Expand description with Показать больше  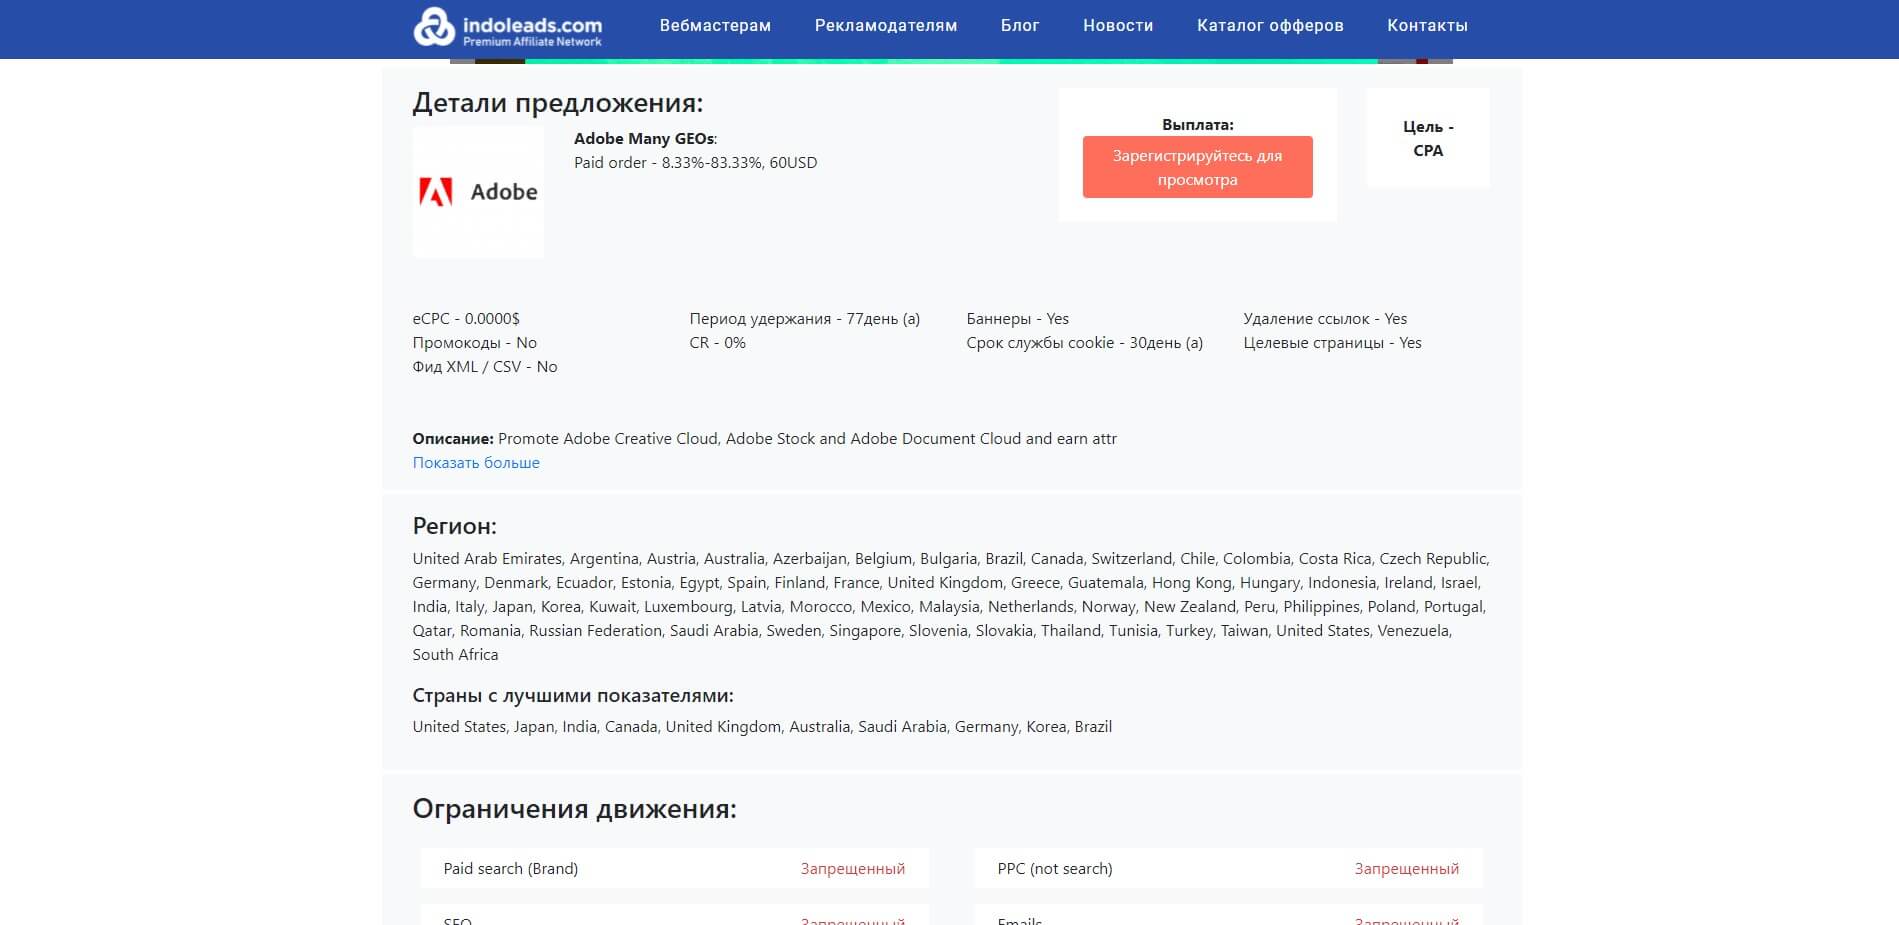click(x=476, y=463)
